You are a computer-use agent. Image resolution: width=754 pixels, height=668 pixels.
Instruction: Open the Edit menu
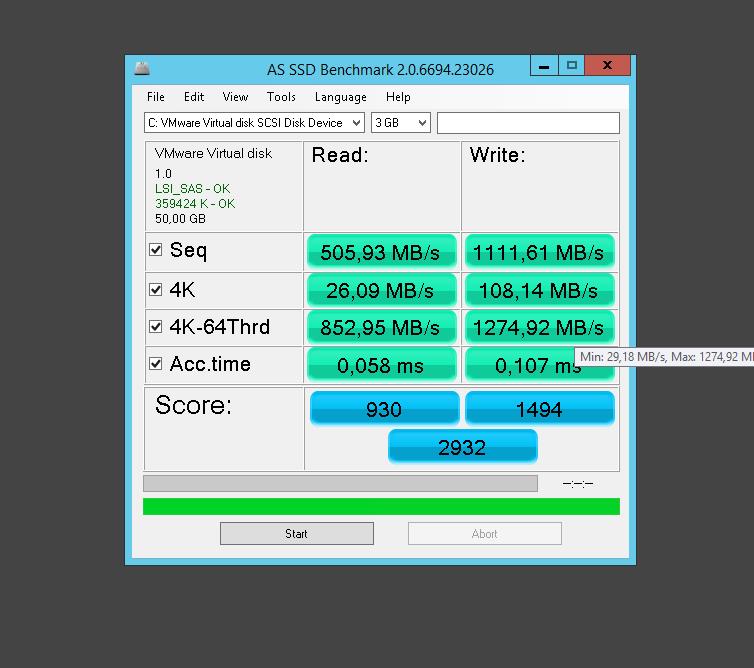point(194,97)
